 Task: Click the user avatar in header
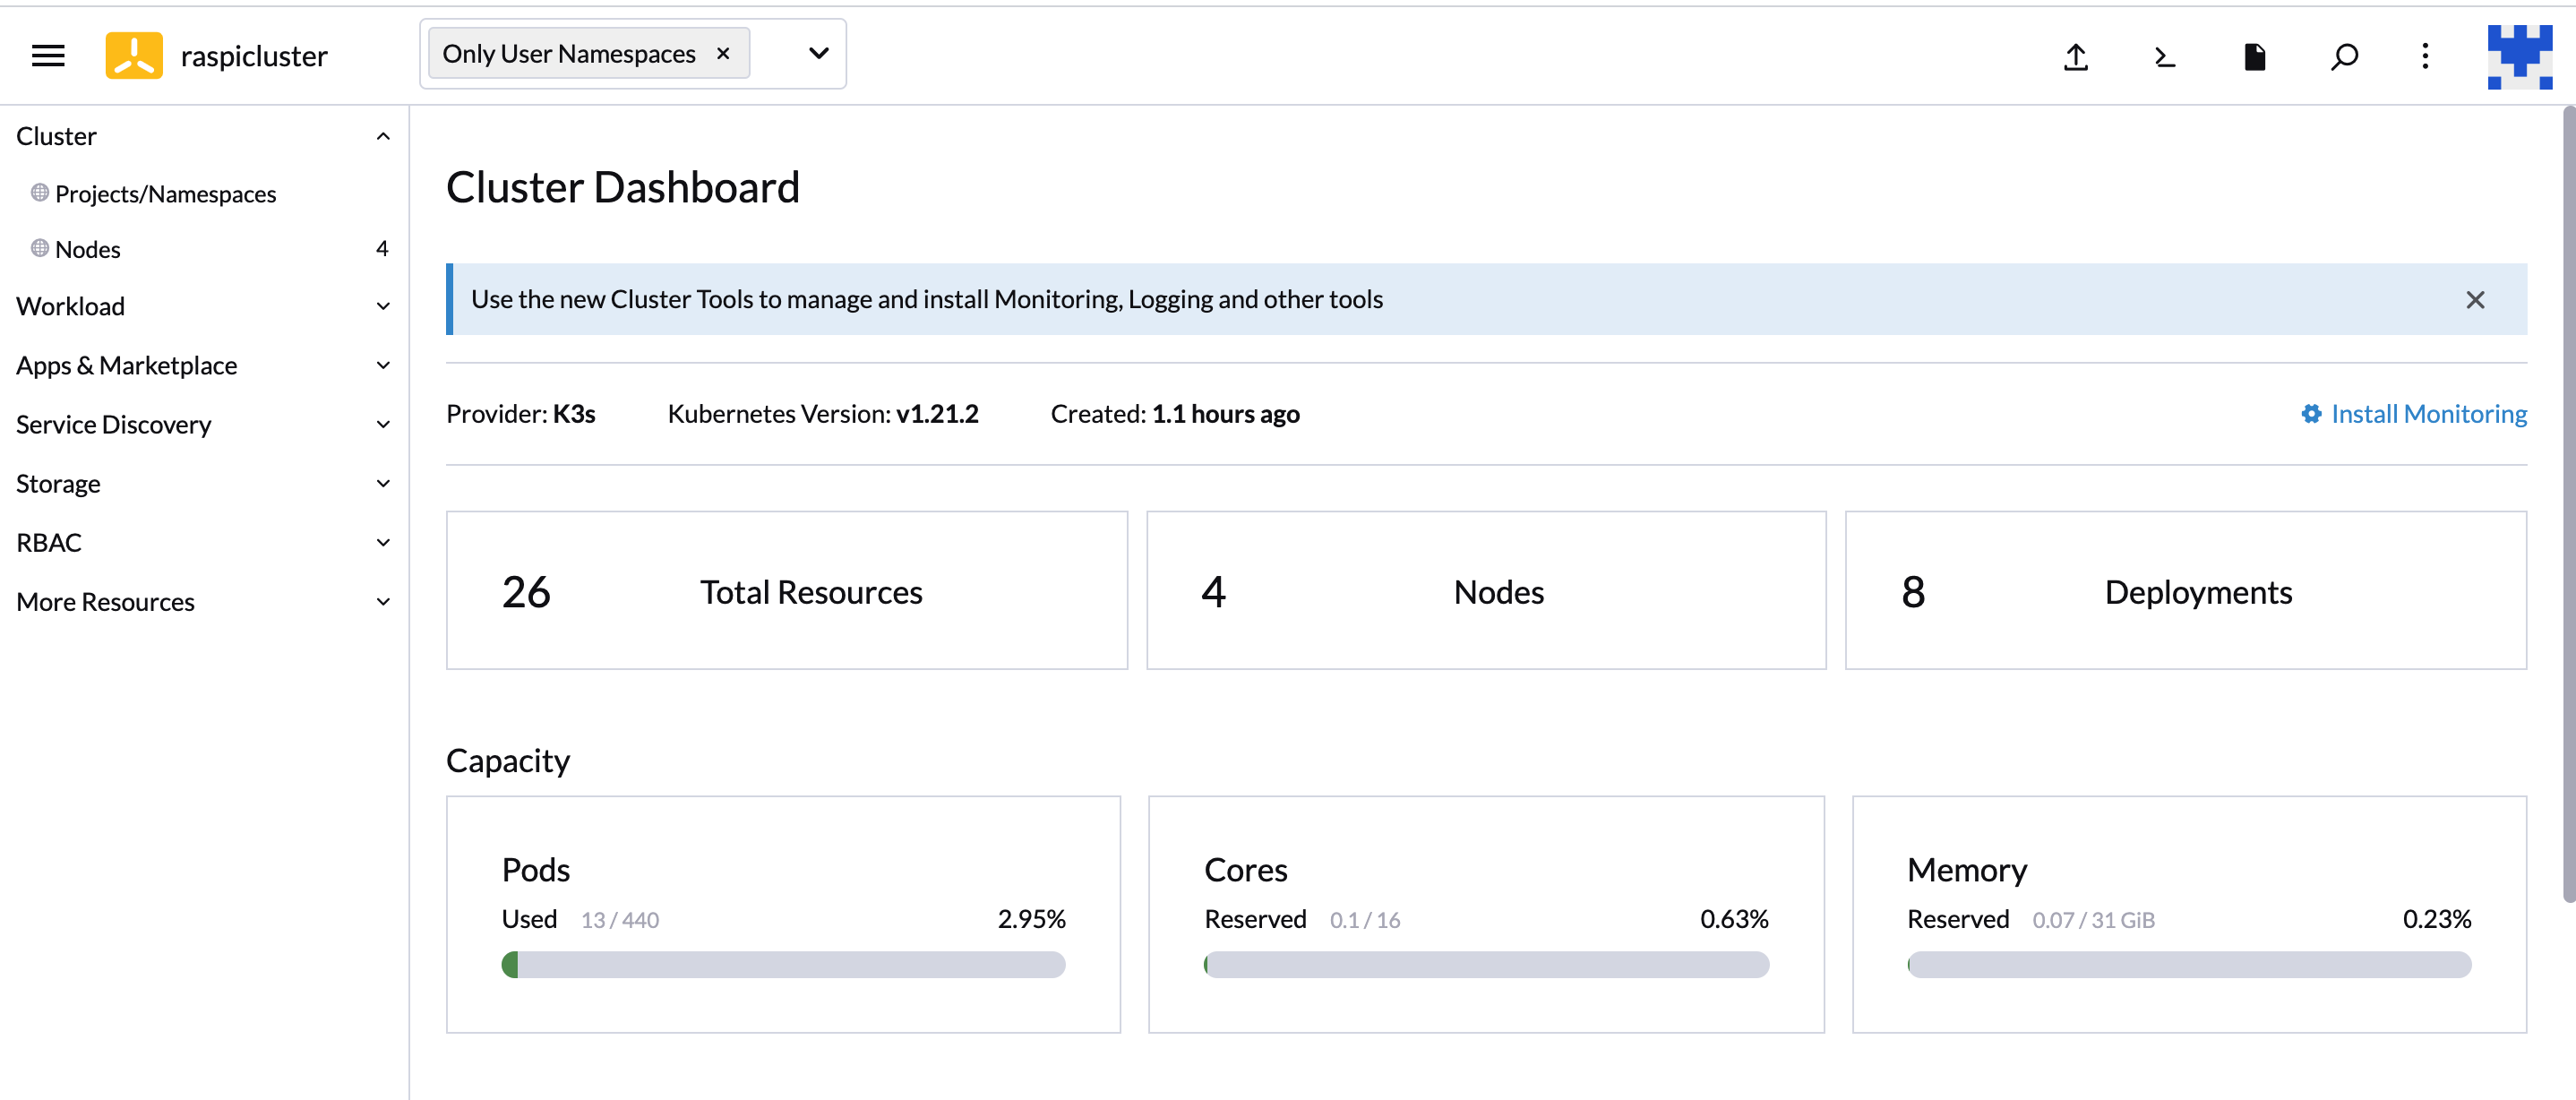pos(2519,57)
